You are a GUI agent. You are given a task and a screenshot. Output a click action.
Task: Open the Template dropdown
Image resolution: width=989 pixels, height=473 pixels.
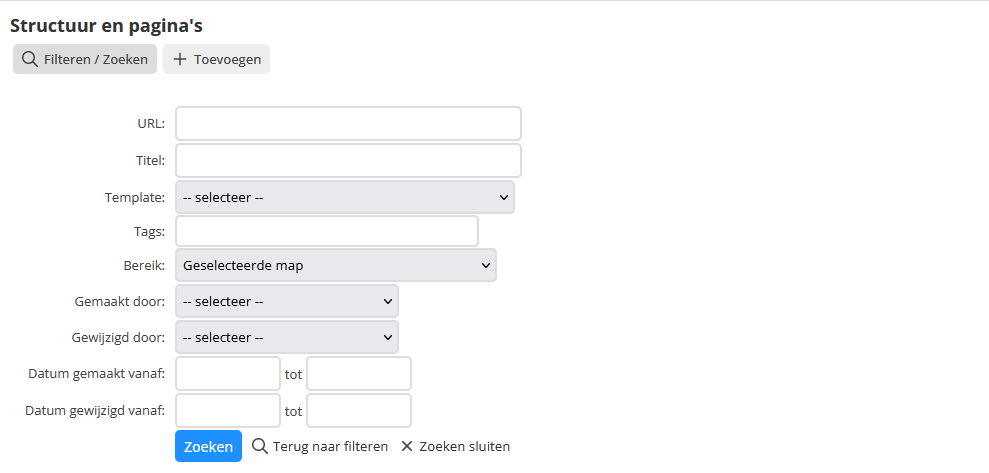click(x=345, y=197)
